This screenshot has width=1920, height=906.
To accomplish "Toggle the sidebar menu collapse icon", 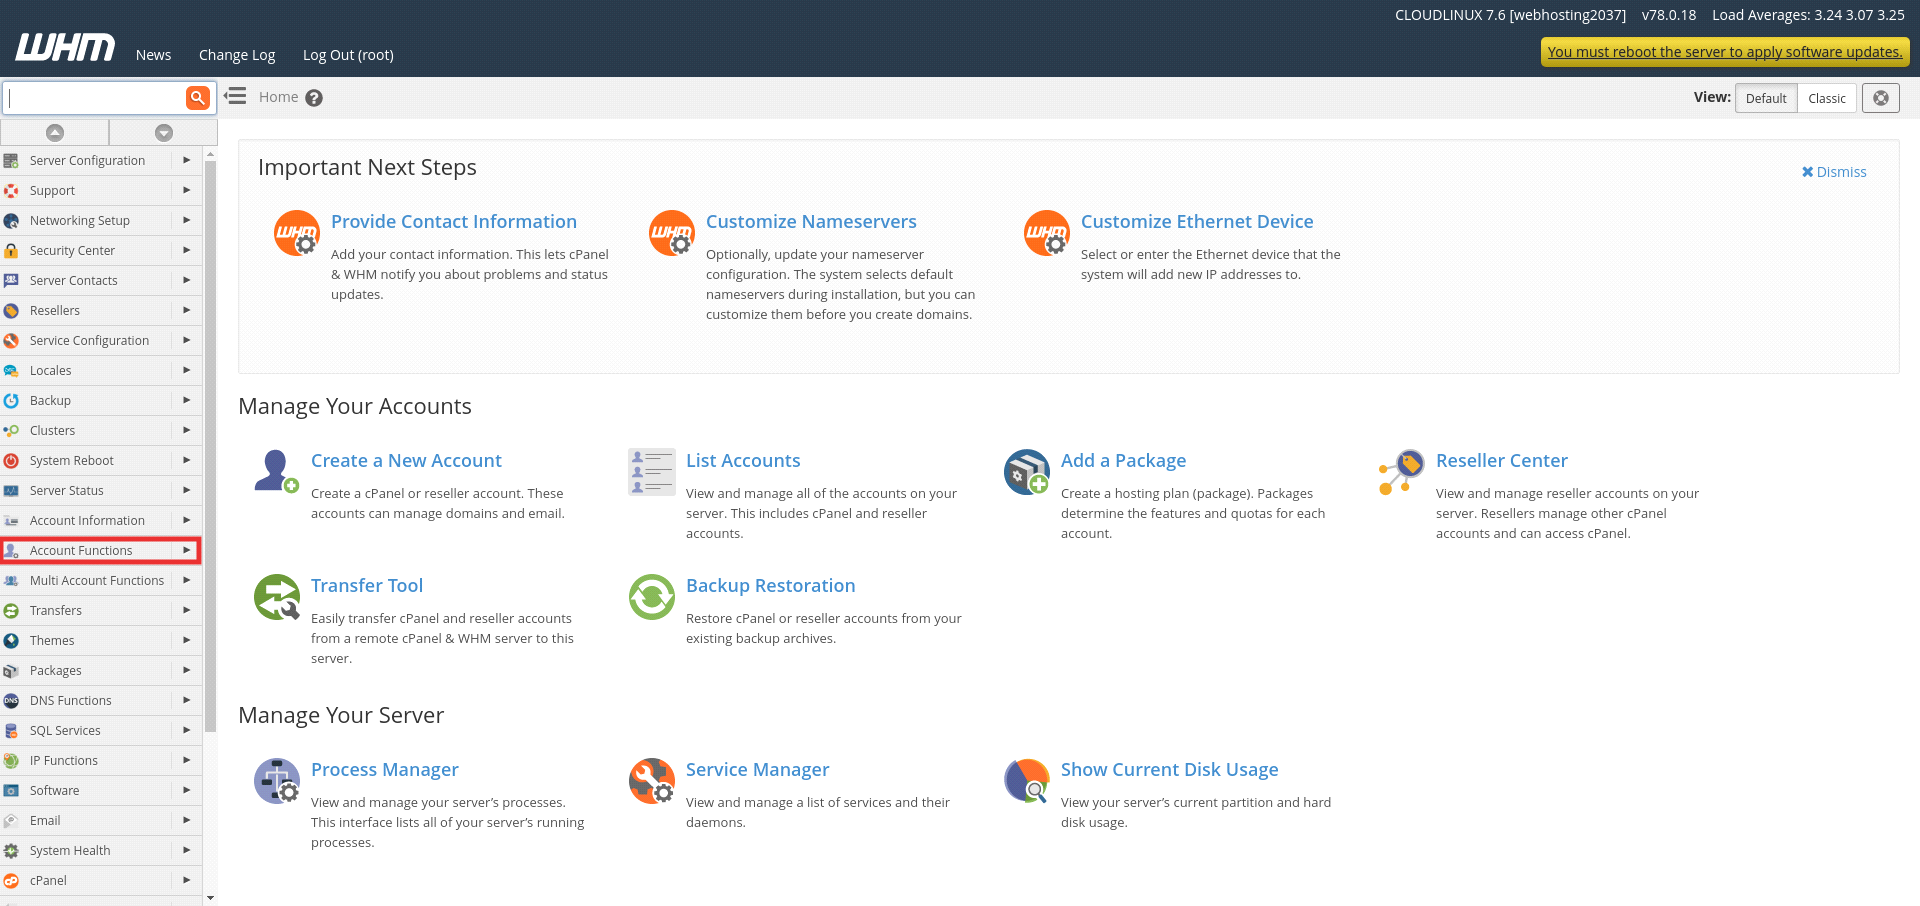I will coord(235,96).
